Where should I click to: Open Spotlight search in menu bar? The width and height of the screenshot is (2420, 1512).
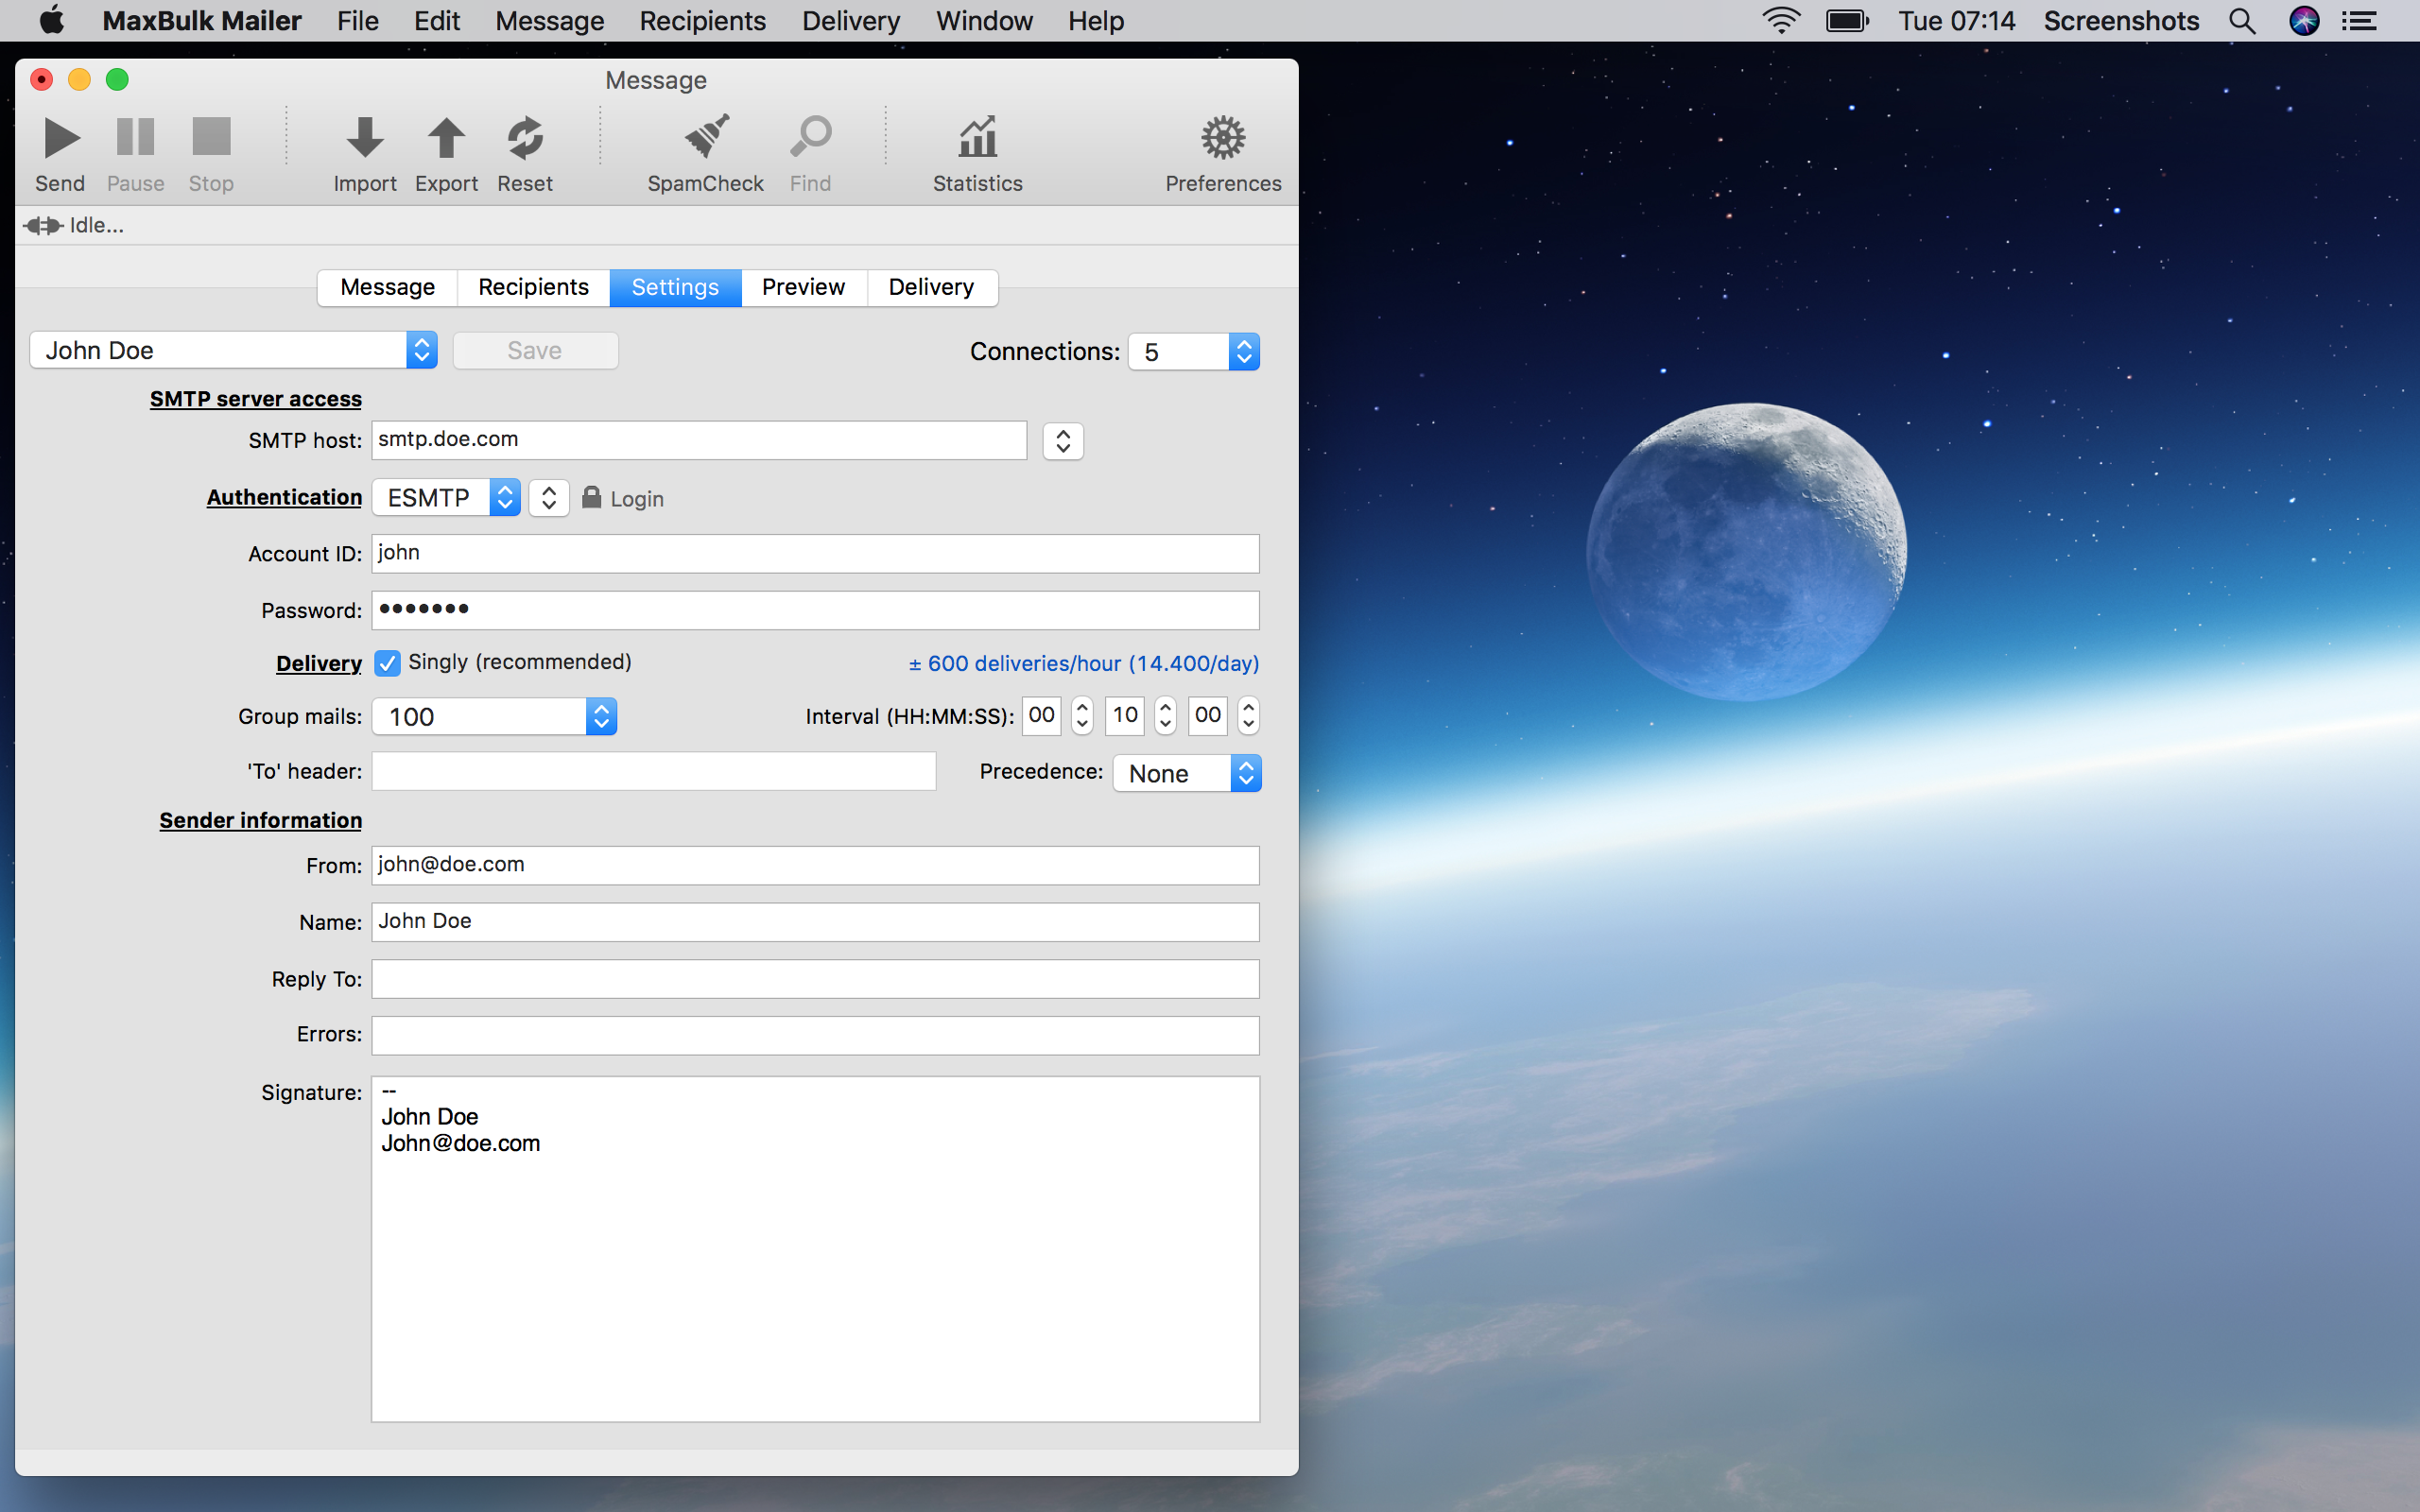point(2242,21)
